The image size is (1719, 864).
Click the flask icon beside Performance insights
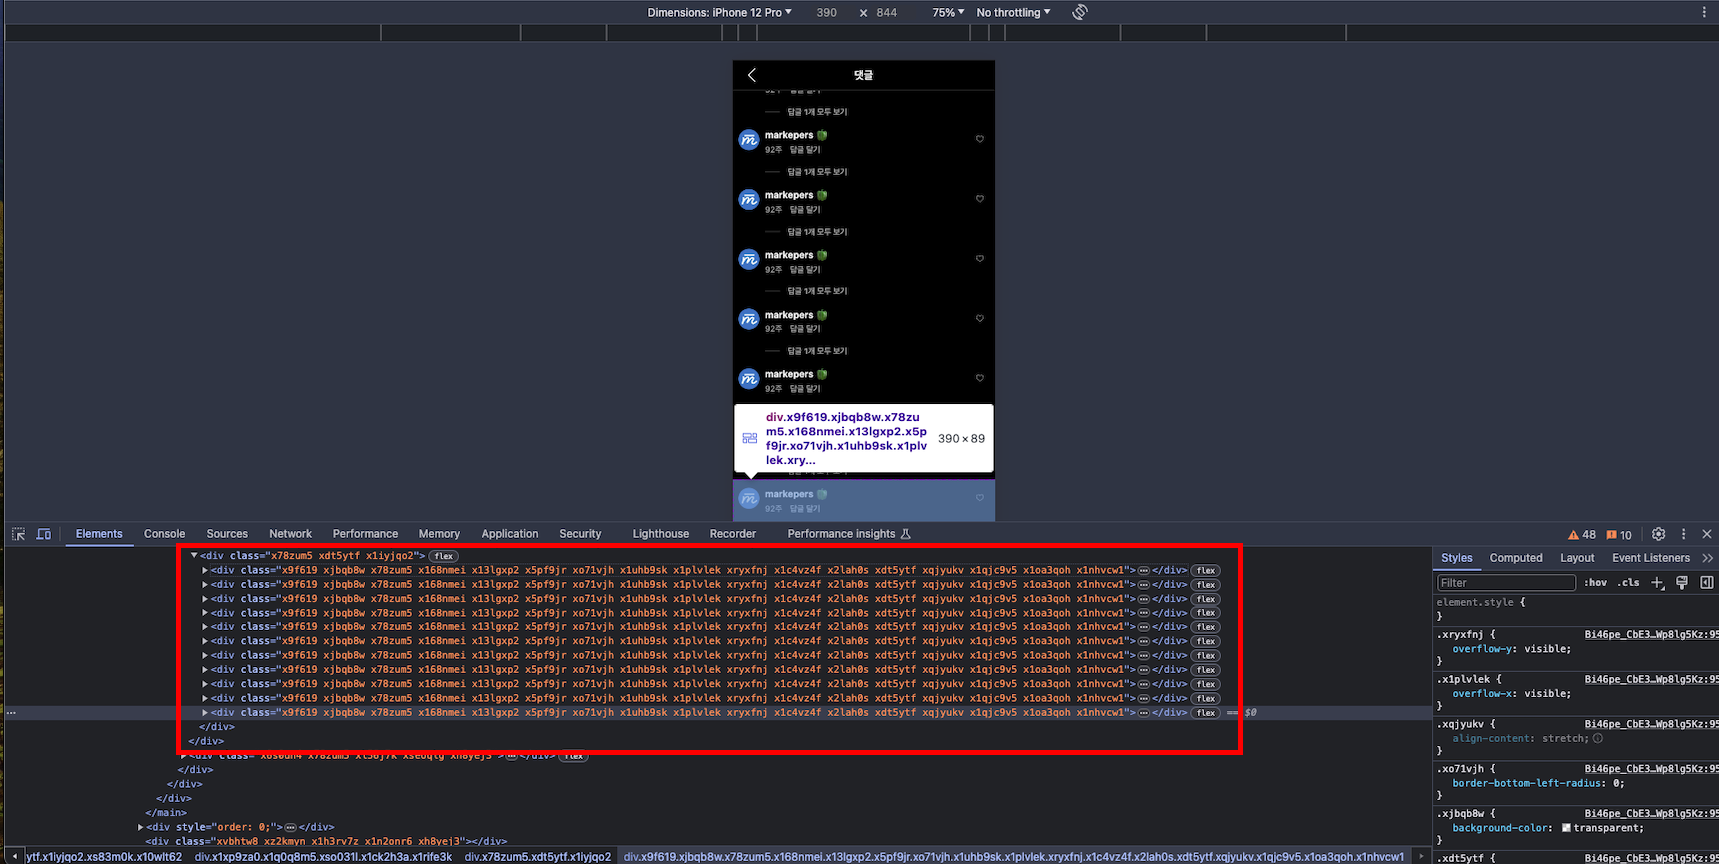click(906, 534)
